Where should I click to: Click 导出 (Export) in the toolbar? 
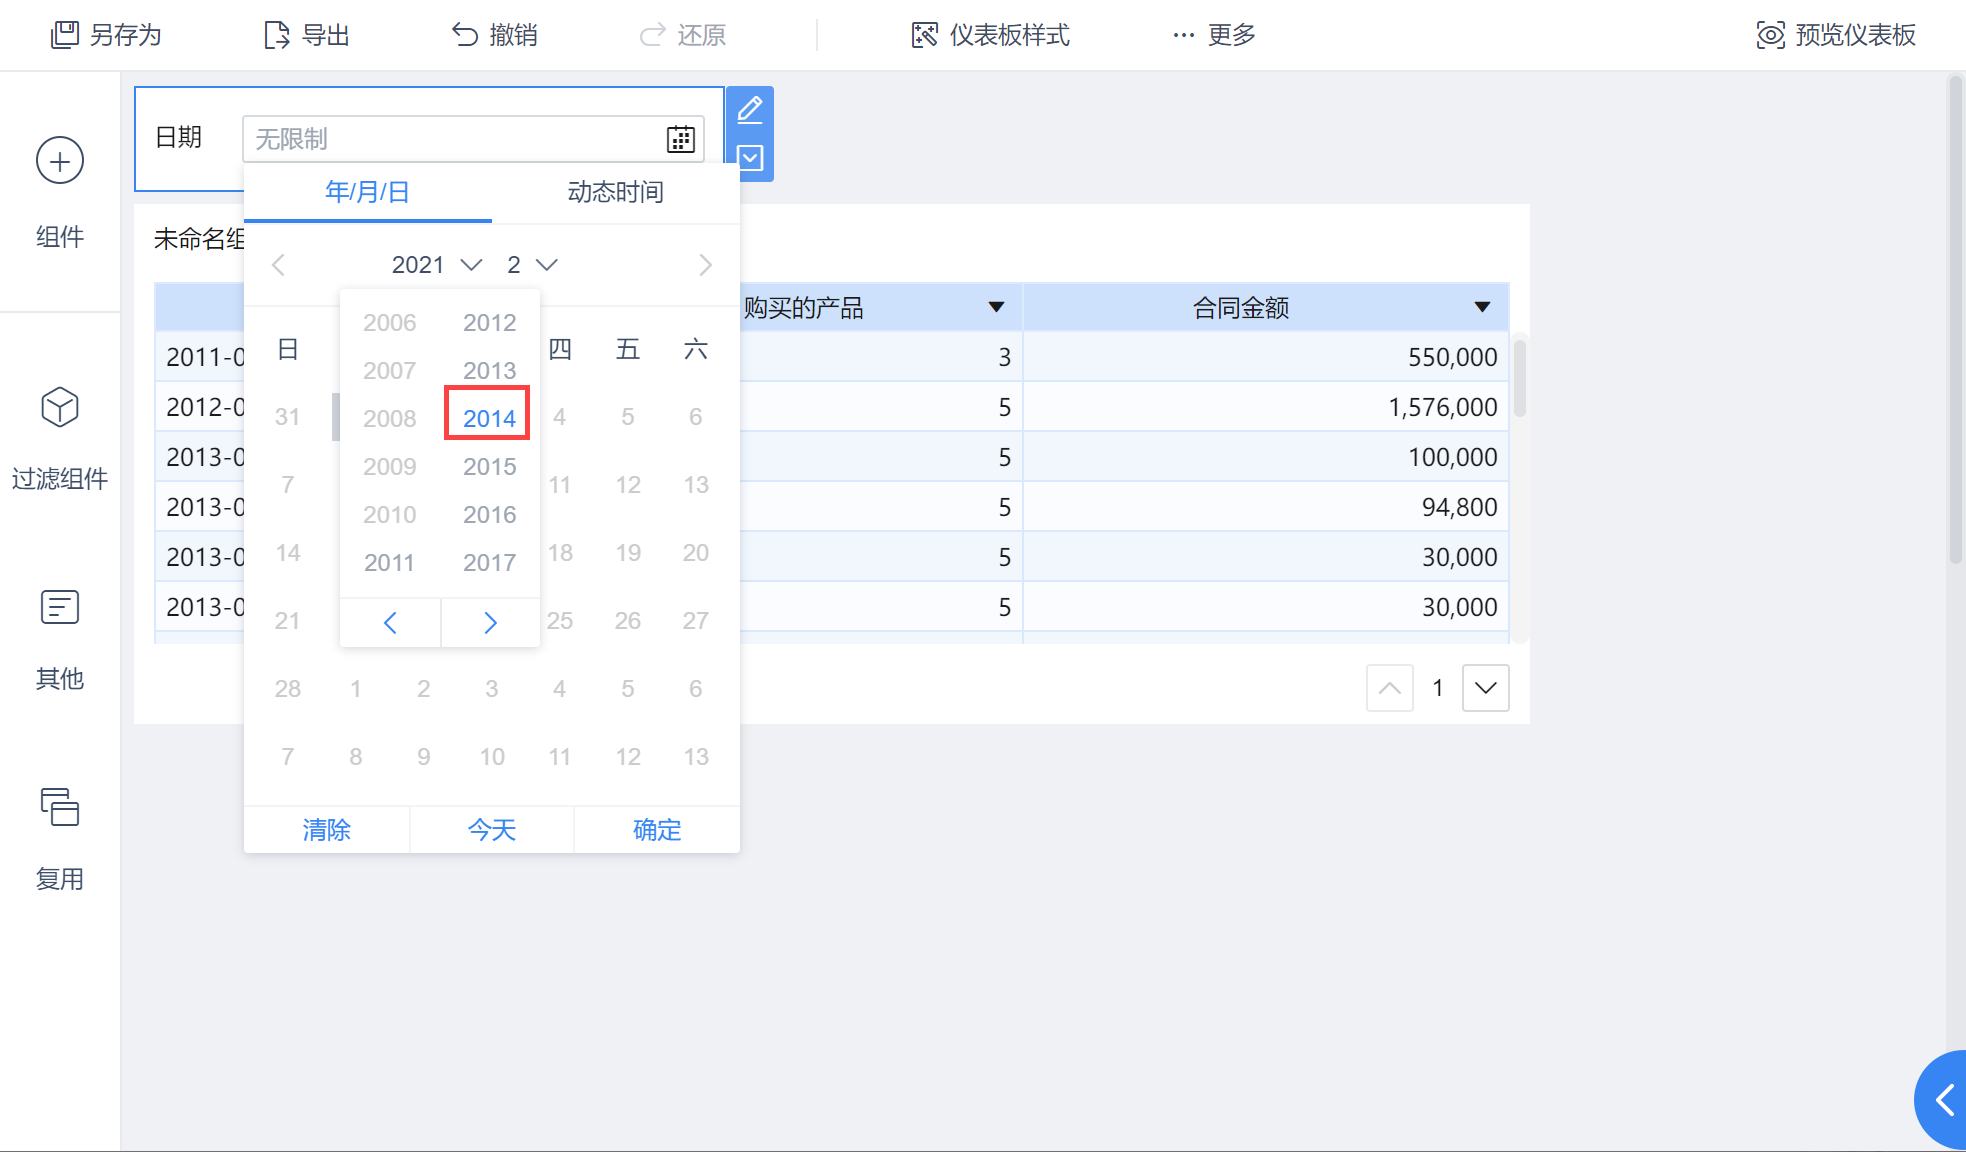pos(306,35)
